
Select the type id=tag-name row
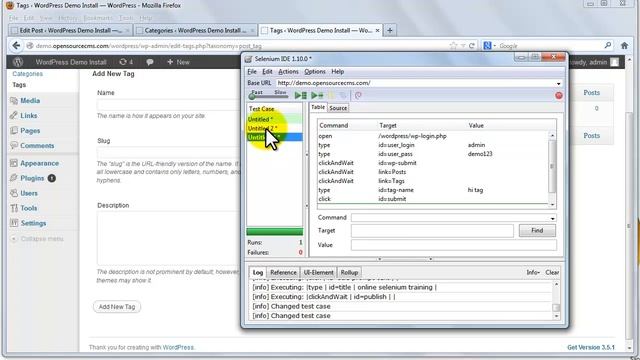pos(433,190)
